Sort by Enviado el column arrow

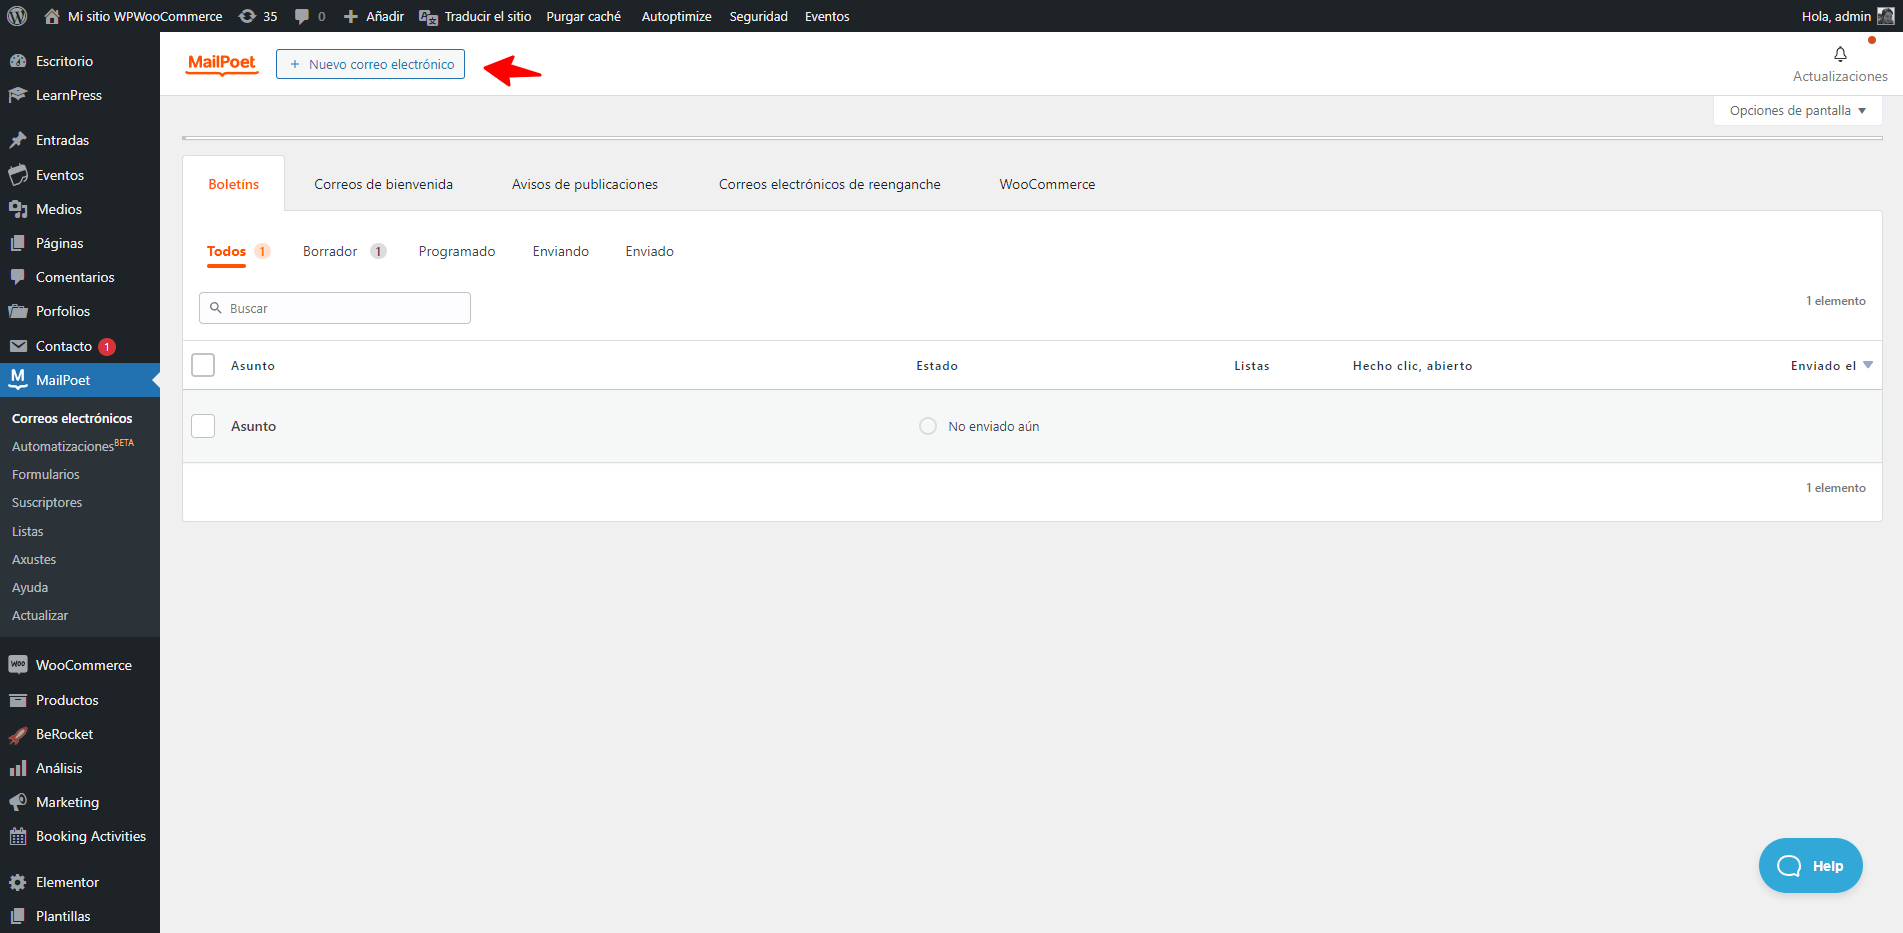coord(1868,365)
